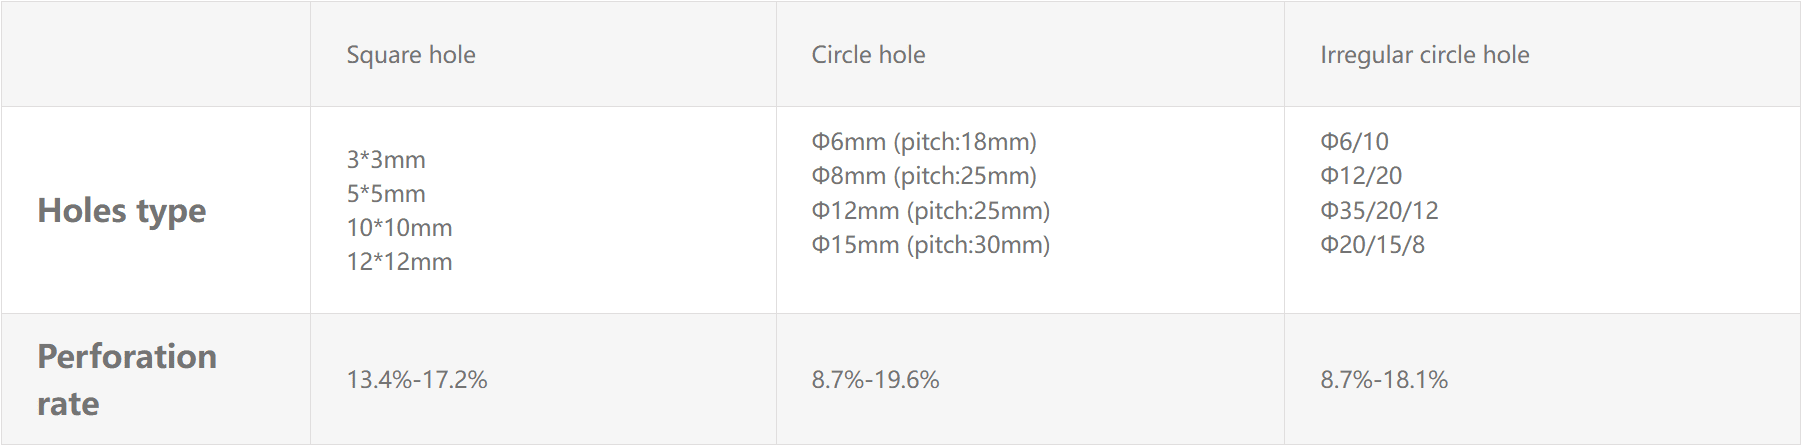The width and height of the screenshot is (1802, 446).
Task: Select the 5*5mm square hole entry
Action: pyautogui.click(x=386, y=194)
